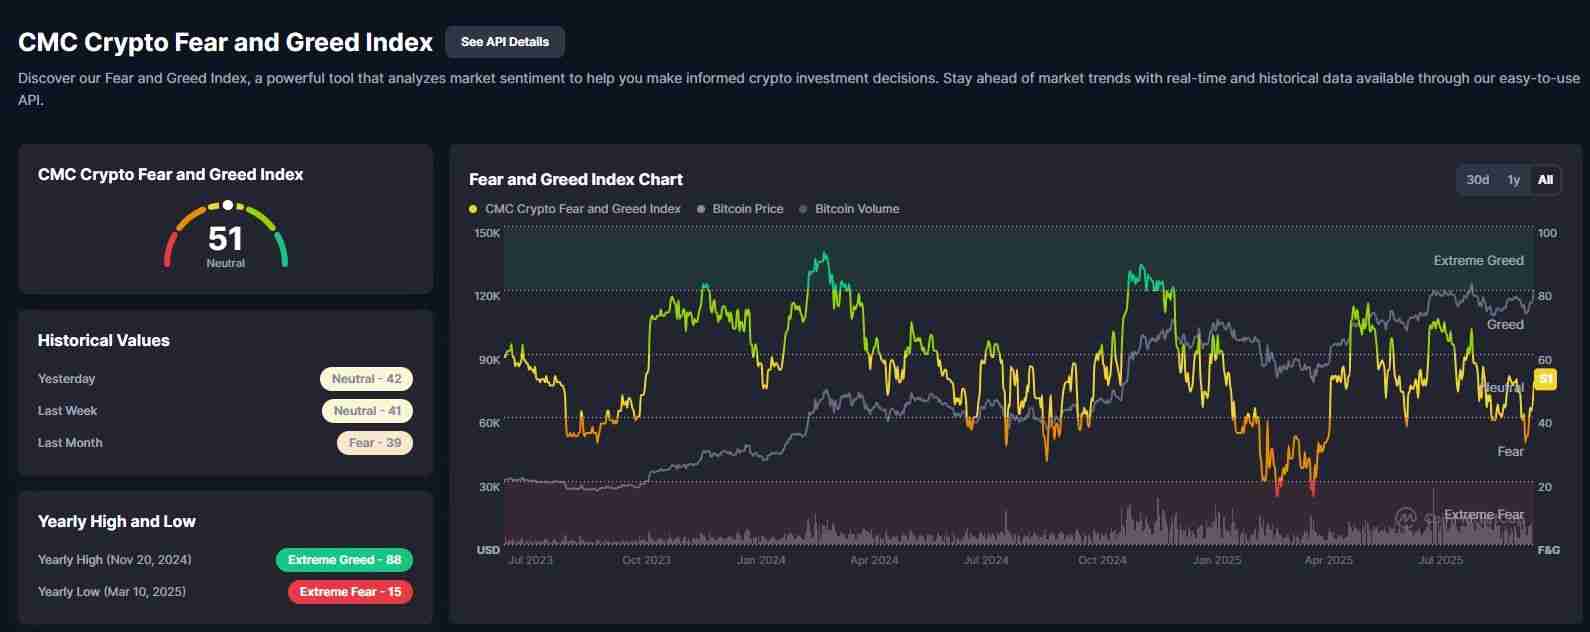Click the Neutral - 41 last week badge
1590x632 pixels.
(367, 411)
